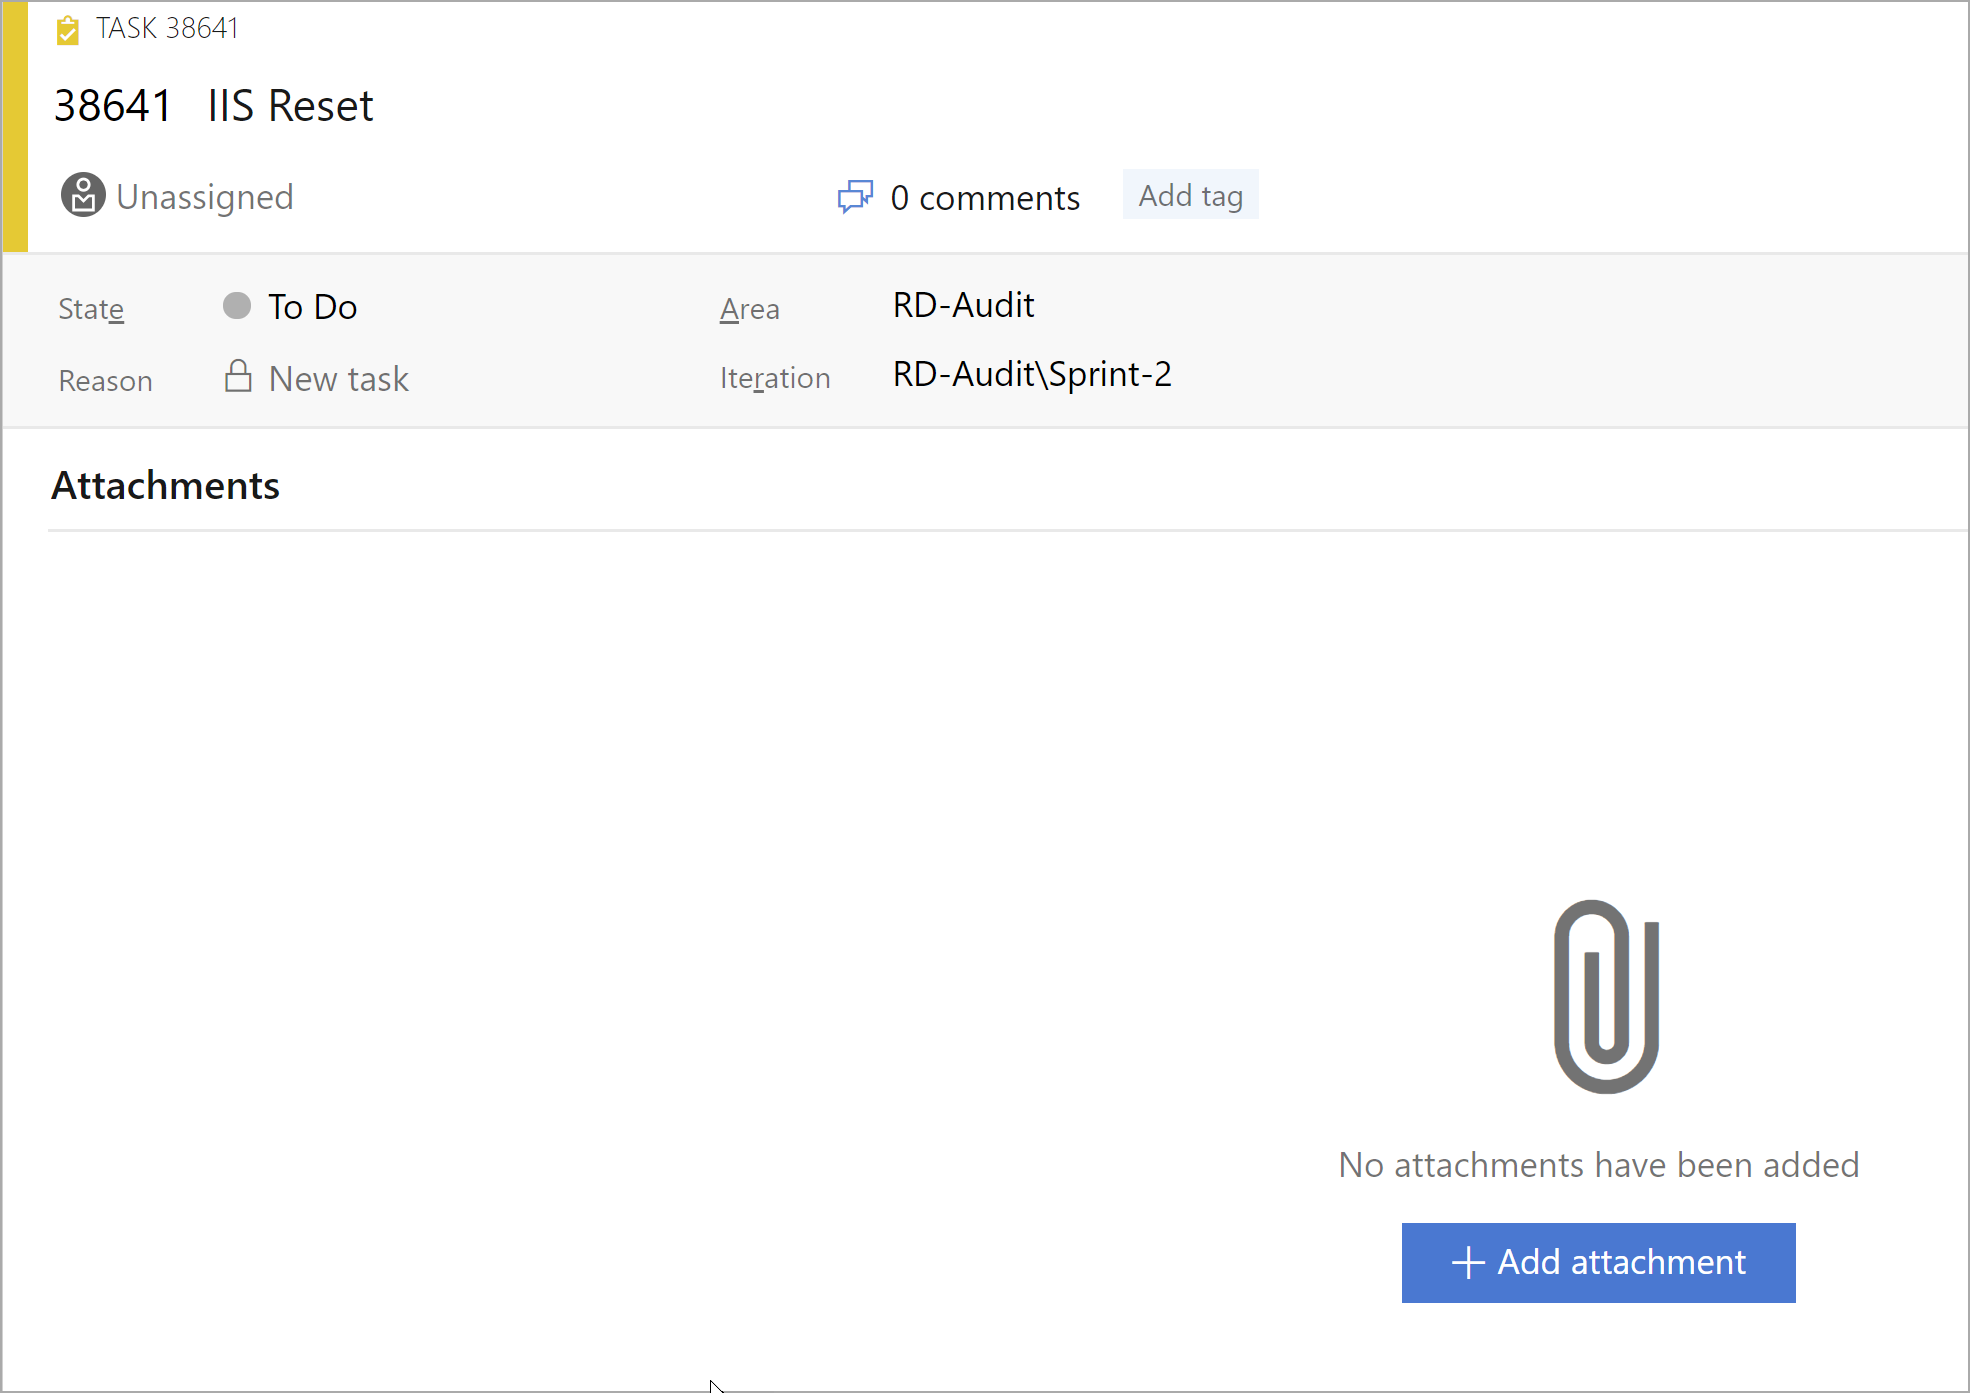Open the State dropdown showing To Do
Screen dimensions: 1970x1393
(313, 307)
